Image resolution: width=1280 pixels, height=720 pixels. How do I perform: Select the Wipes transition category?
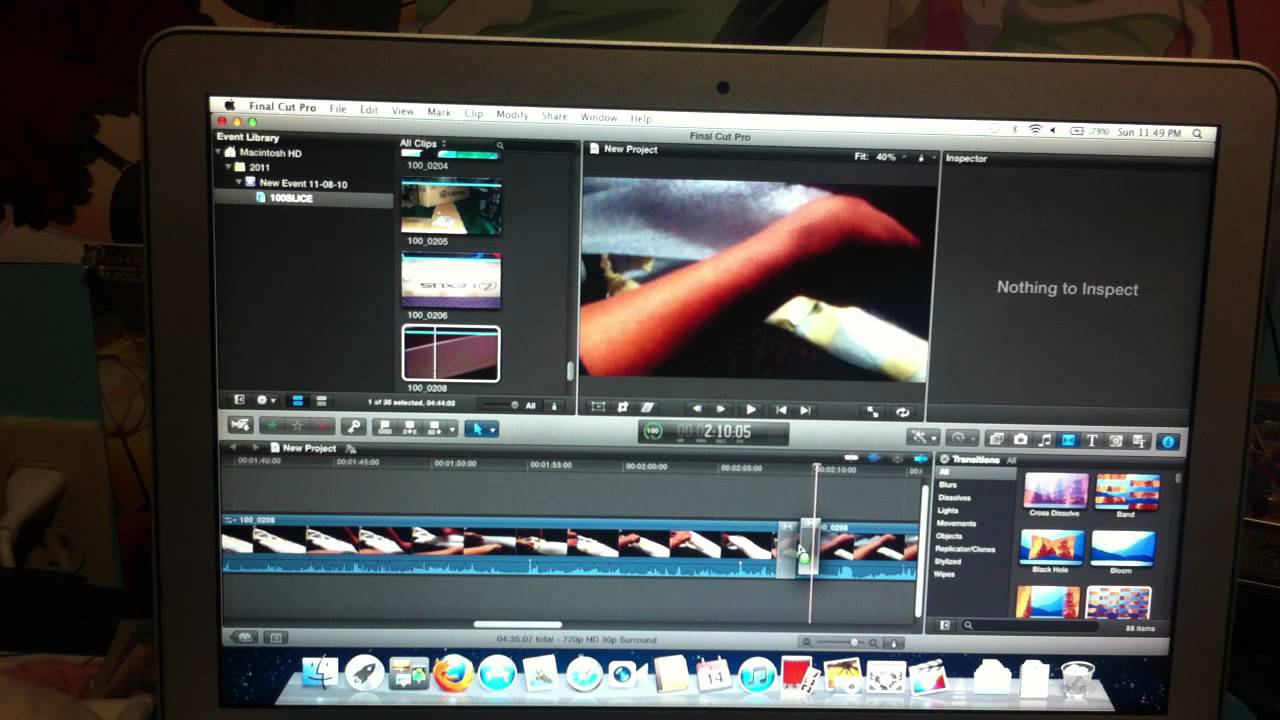pyautogui.click(x=944, y=575)
